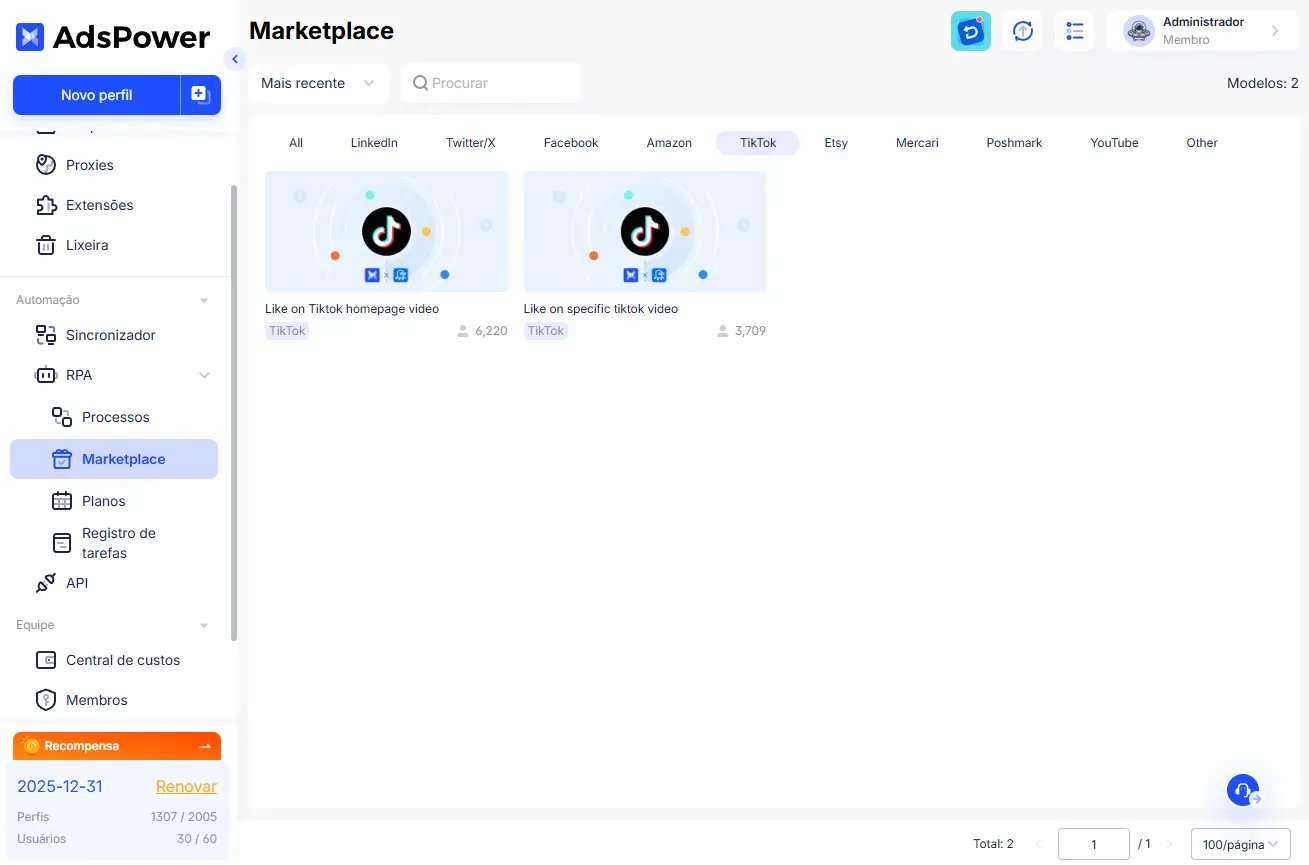Viewport: 1309px width, 865px height.
Task: Select the Facebook category tab
Action: tap(571, 143)
